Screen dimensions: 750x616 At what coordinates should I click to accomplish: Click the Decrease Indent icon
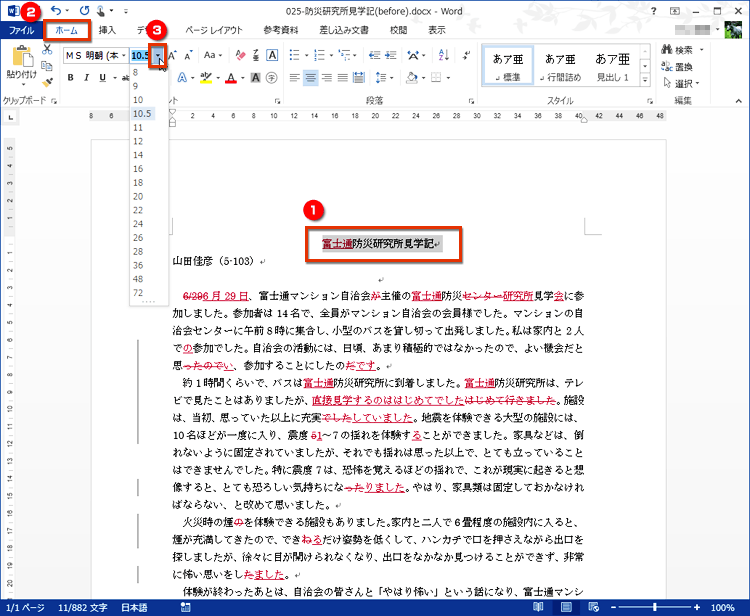click(x=375, y=55)
